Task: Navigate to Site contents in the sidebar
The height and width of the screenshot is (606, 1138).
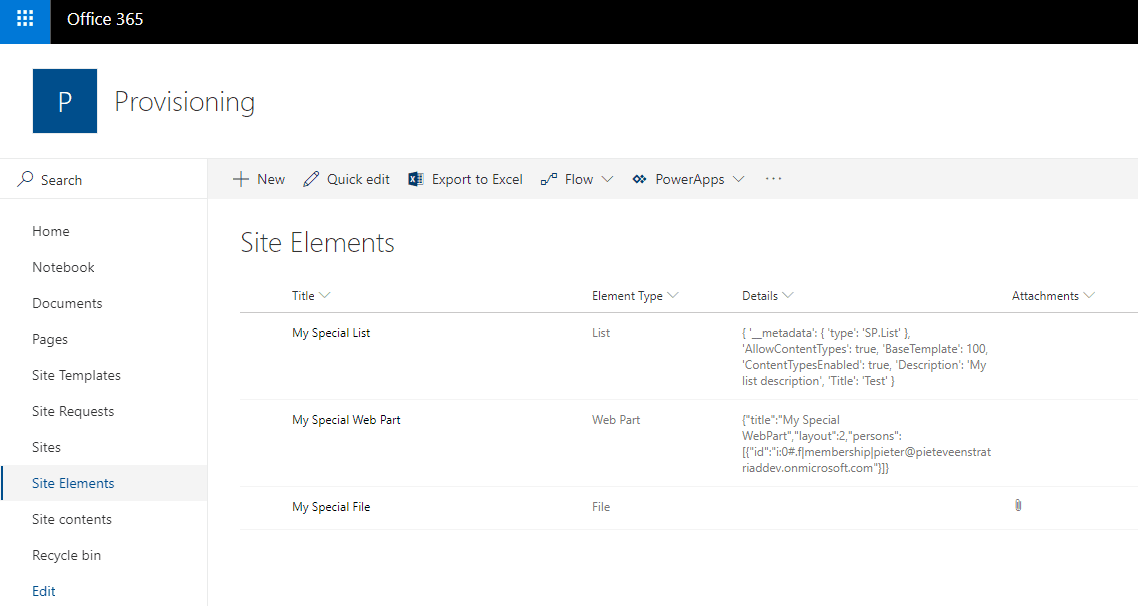Action: [71, 518]
